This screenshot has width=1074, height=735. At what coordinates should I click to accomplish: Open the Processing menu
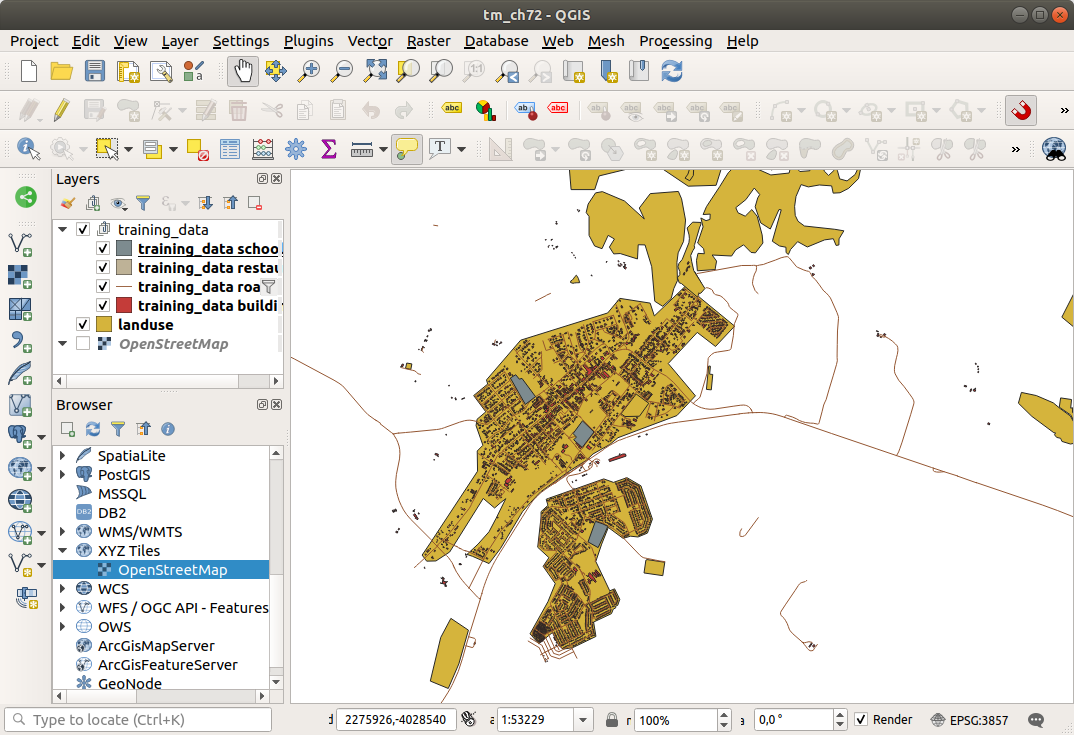point(675,41)
